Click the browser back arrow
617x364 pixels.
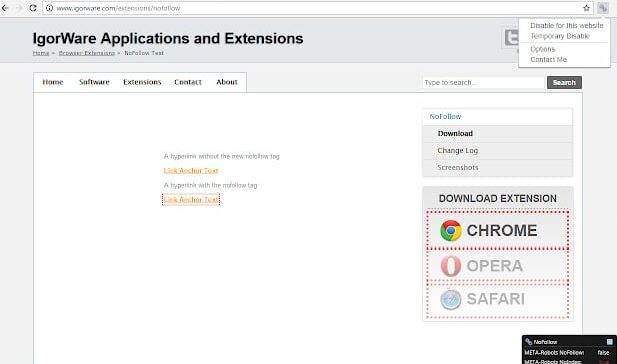point(5,8)
